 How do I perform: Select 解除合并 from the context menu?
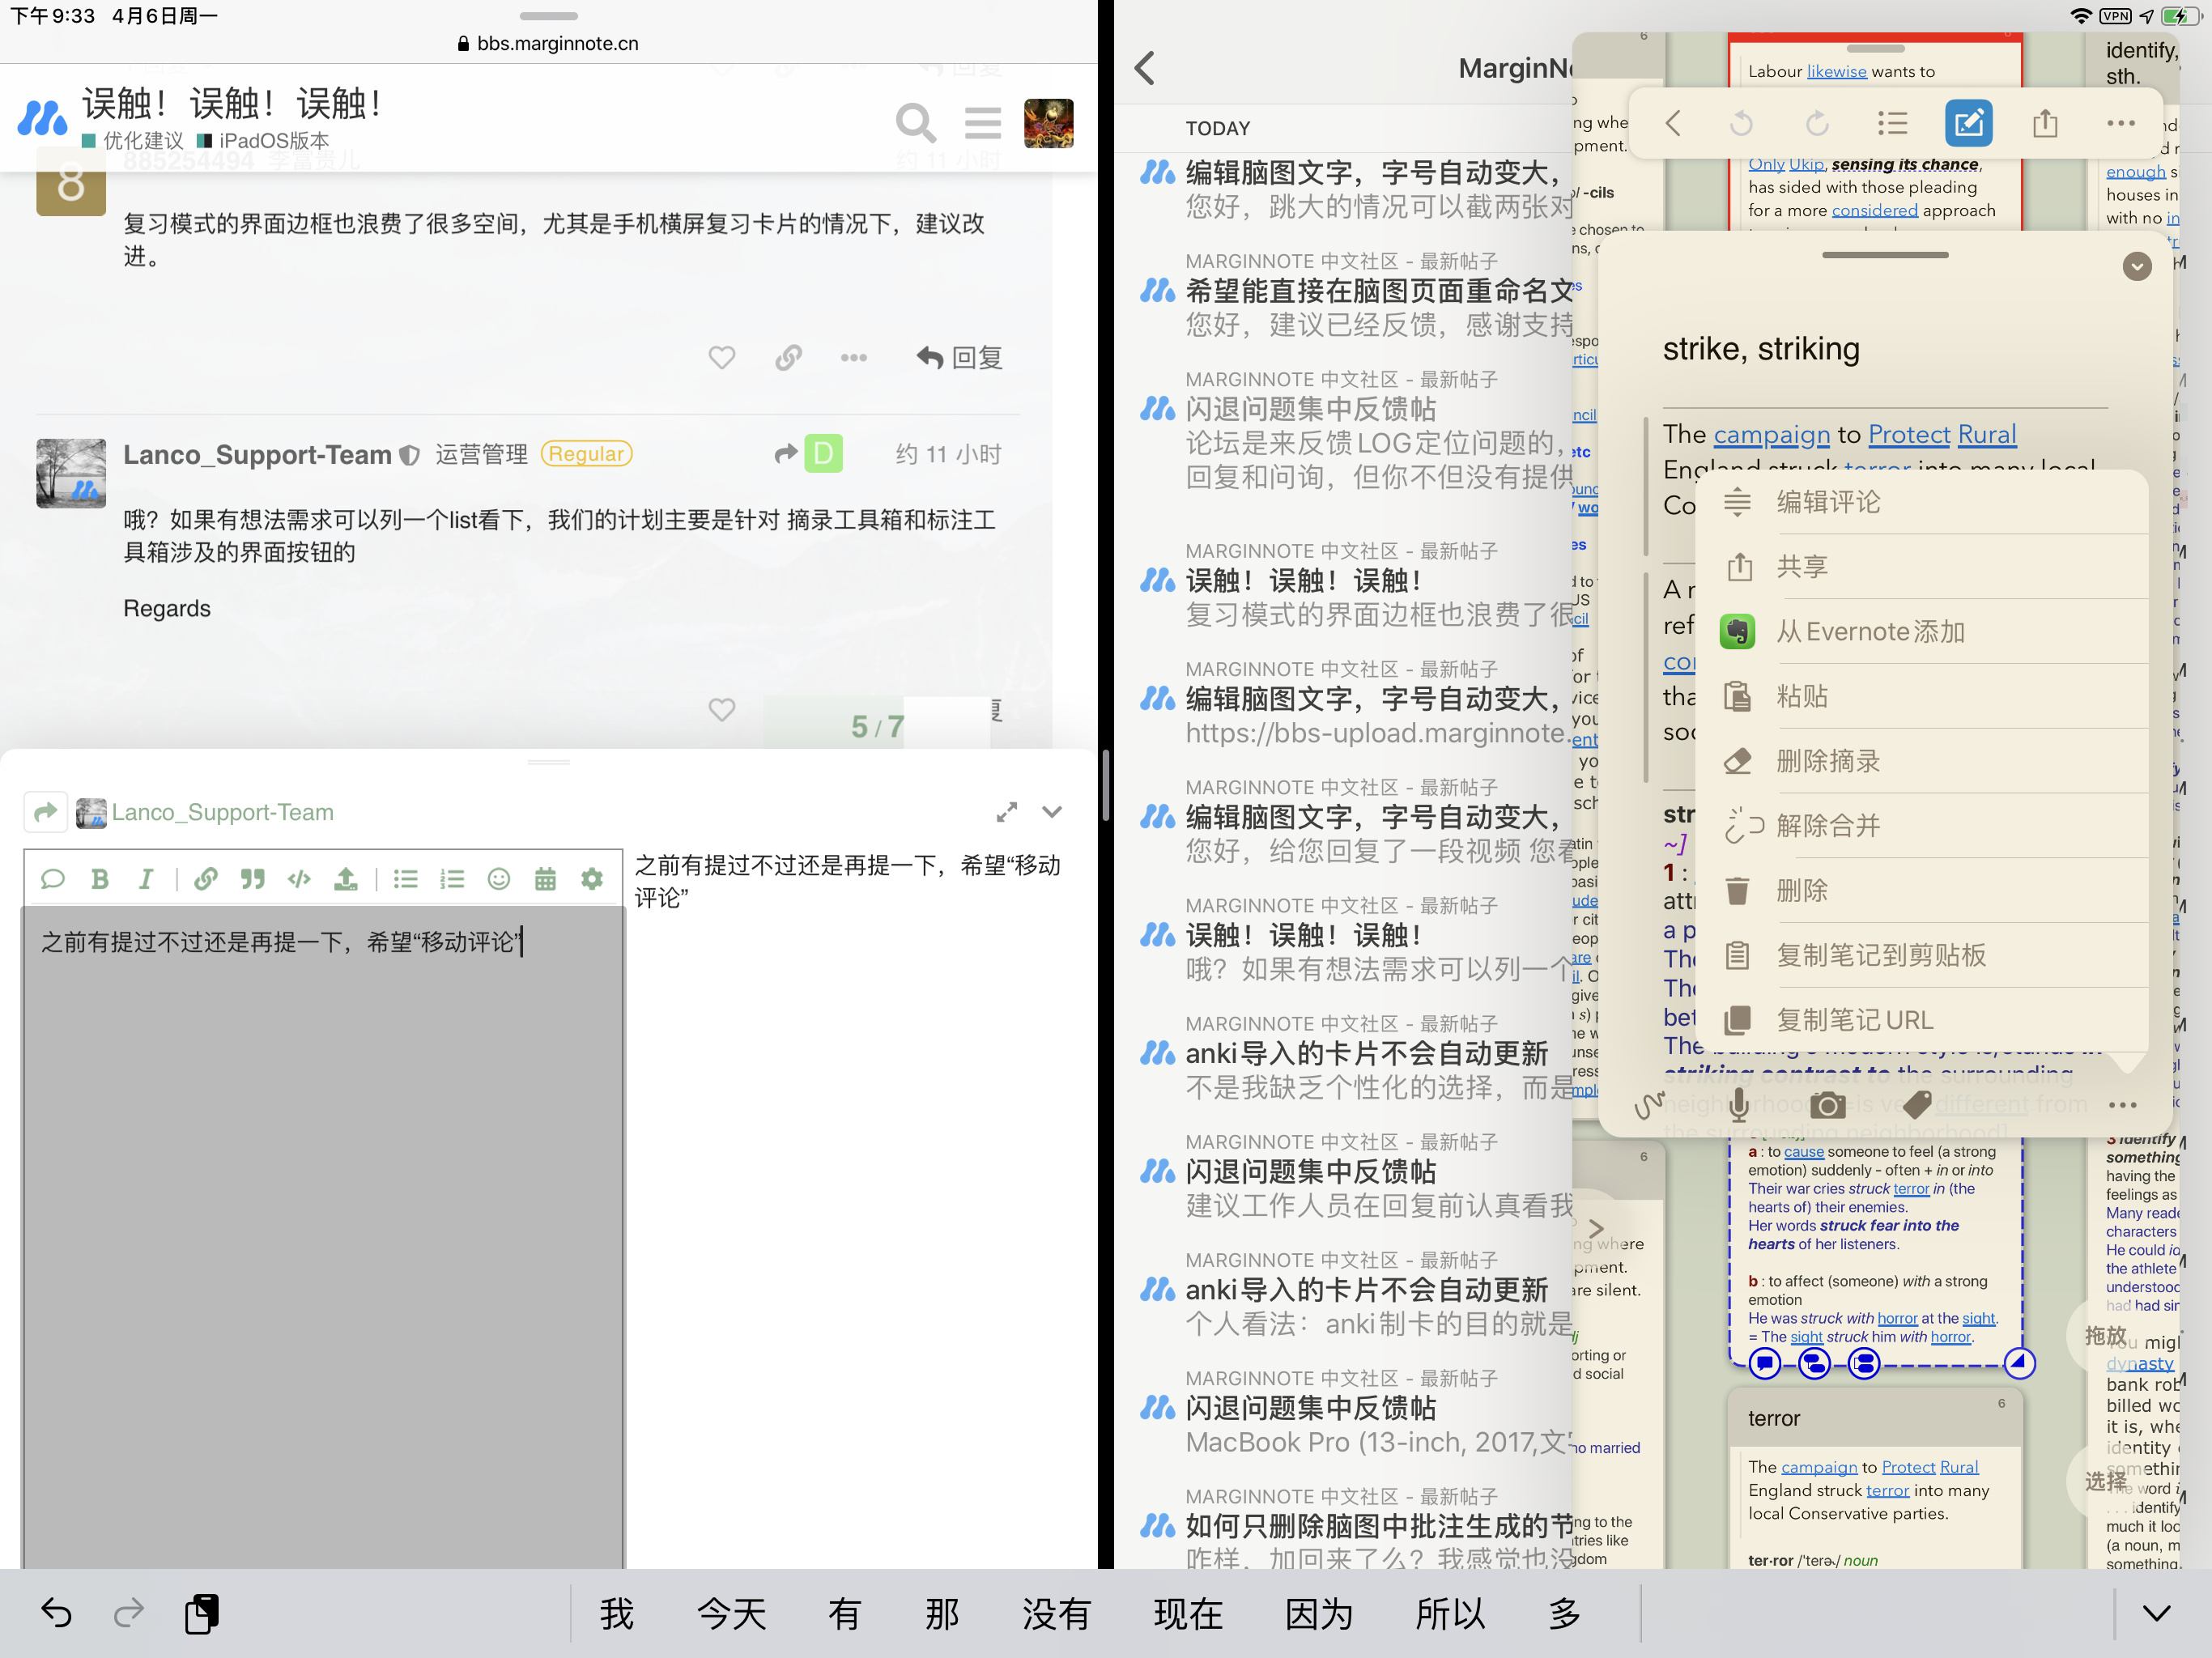(x=1921, y=826)
